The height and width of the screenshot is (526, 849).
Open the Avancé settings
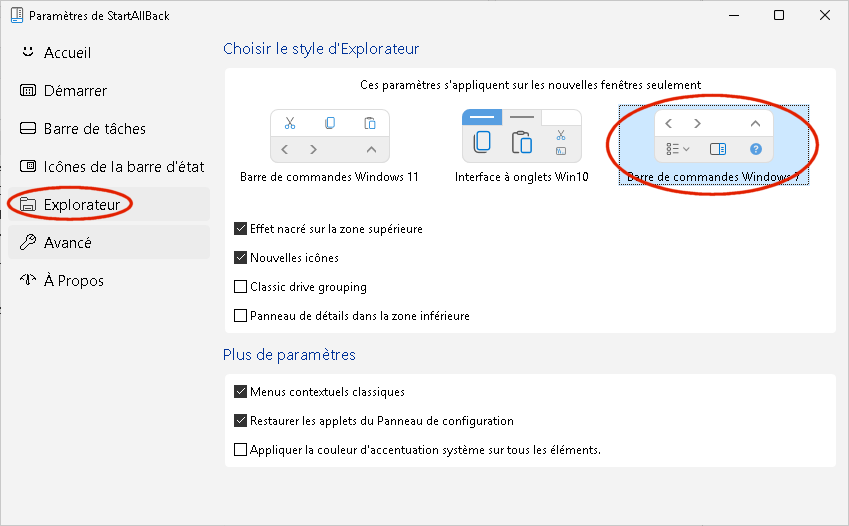coord(108,242)
